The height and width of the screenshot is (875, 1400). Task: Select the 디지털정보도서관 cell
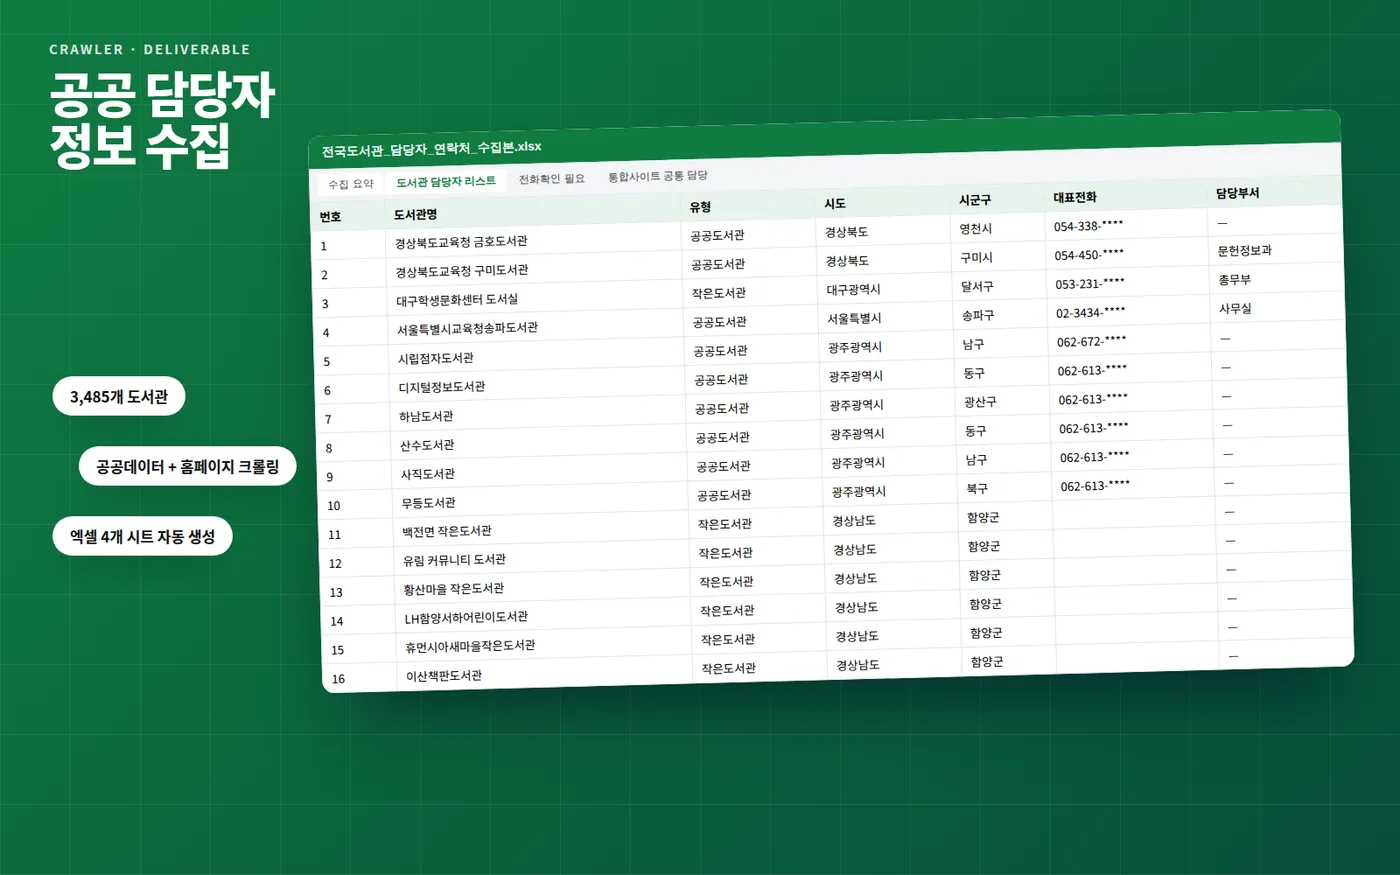coord(442,387)
